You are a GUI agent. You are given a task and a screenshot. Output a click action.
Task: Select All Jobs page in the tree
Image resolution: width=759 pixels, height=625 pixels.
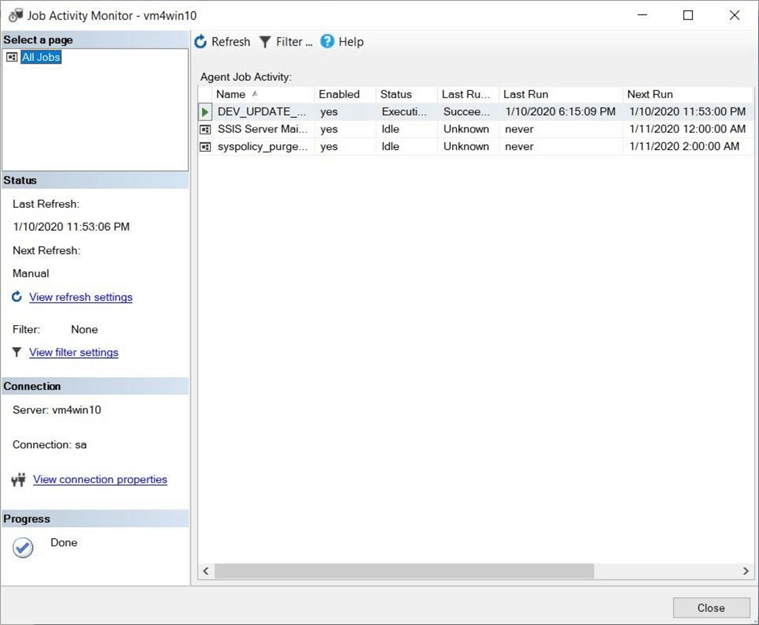(41, 58)
